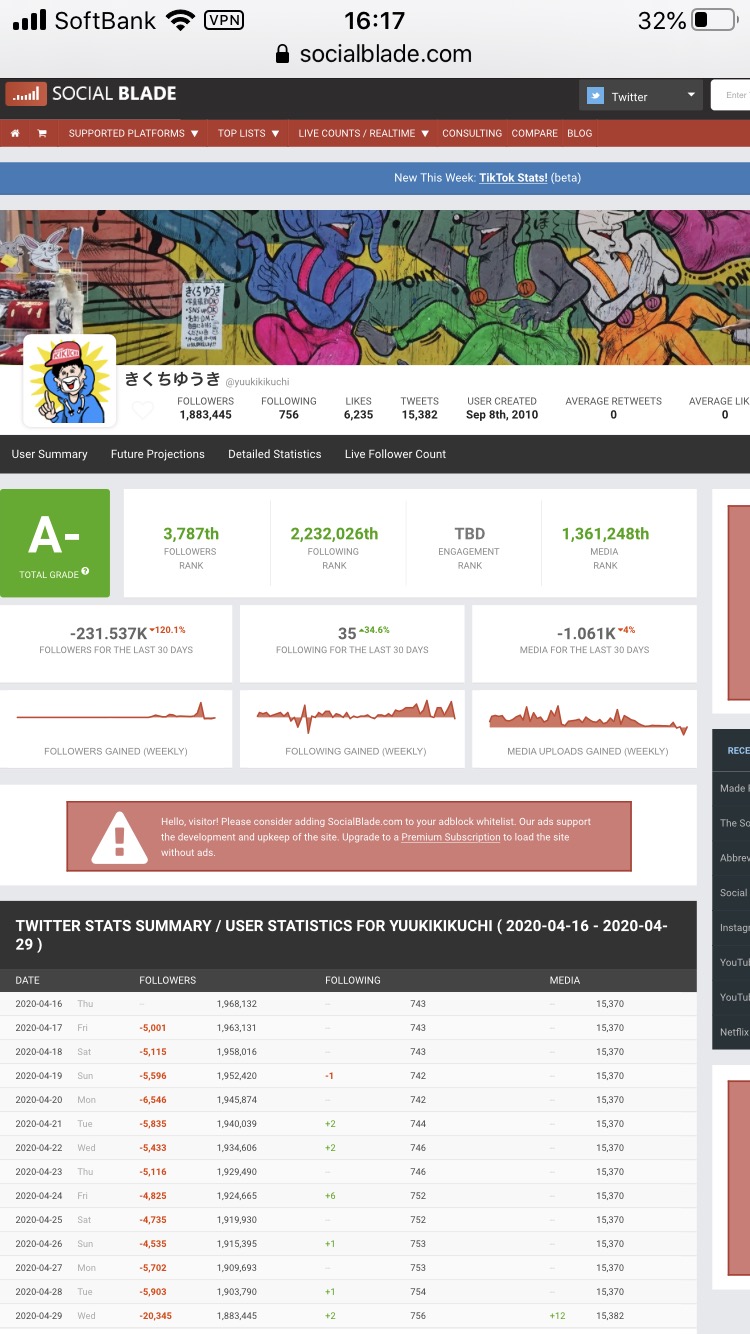
Task: Open the Followers Gained (Weekly) chart
Action: [x=116, y=728]
